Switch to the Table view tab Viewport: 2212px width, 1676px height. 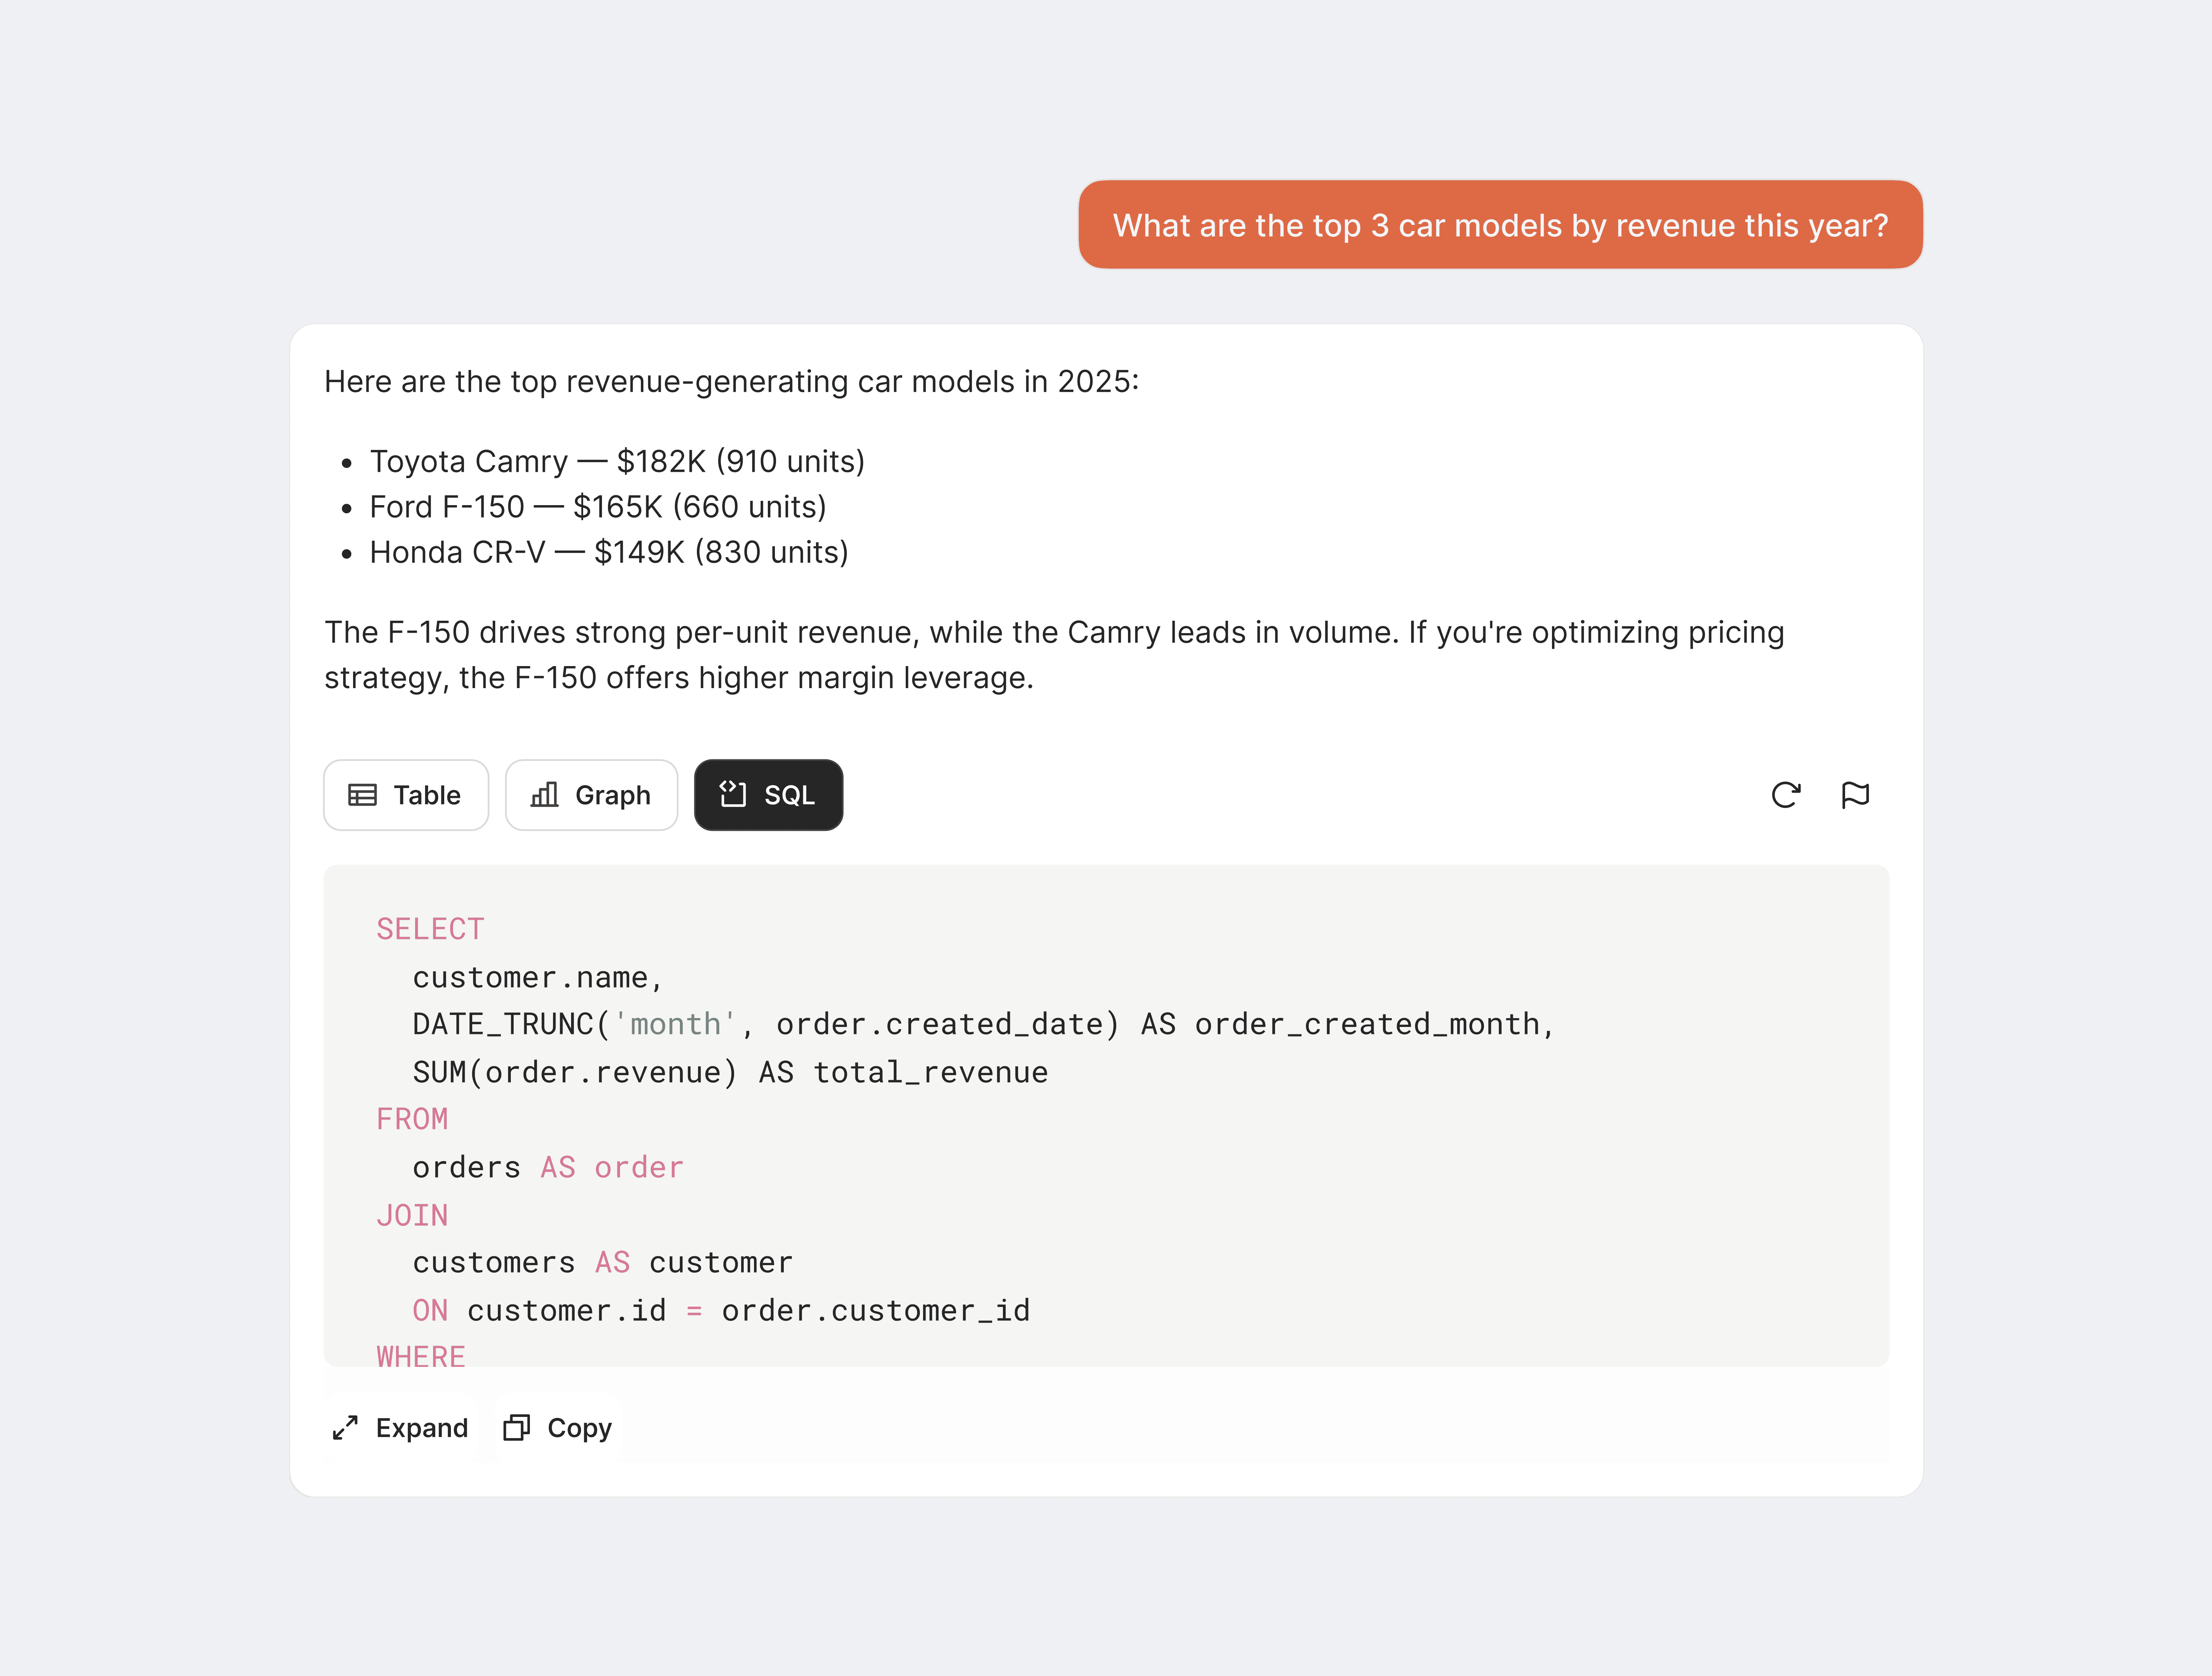(x=406, y=795)
